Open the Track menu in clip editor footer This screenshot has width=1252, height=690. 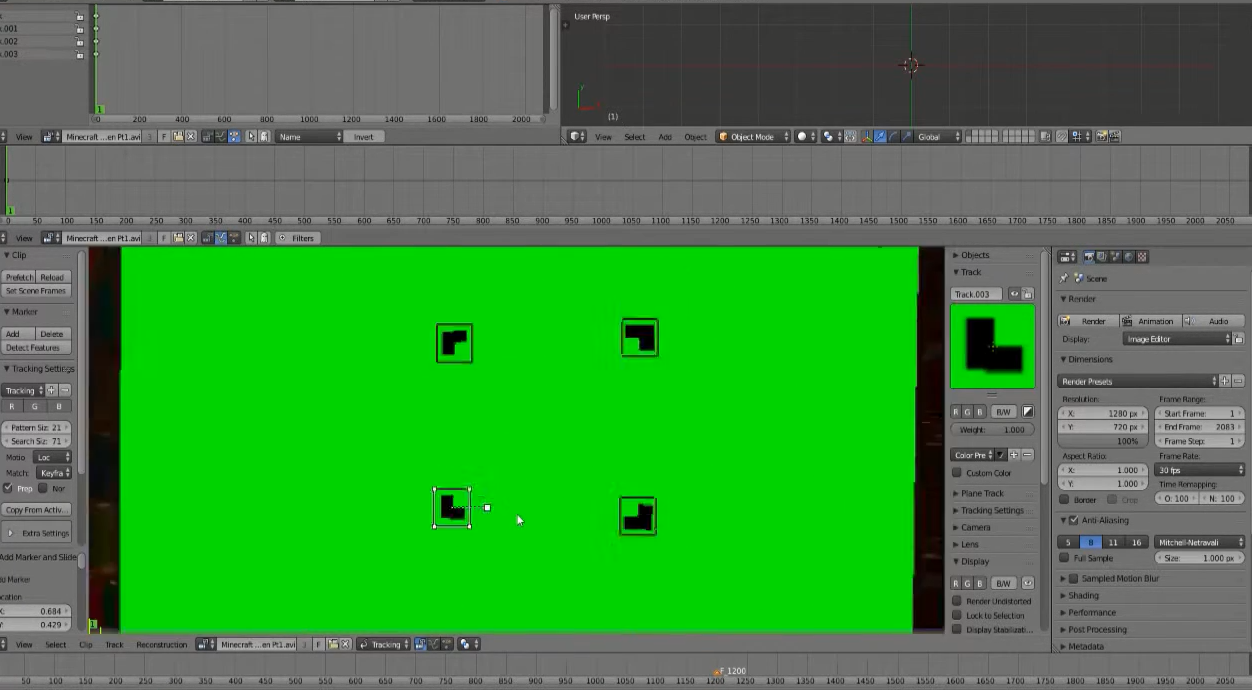115,644
